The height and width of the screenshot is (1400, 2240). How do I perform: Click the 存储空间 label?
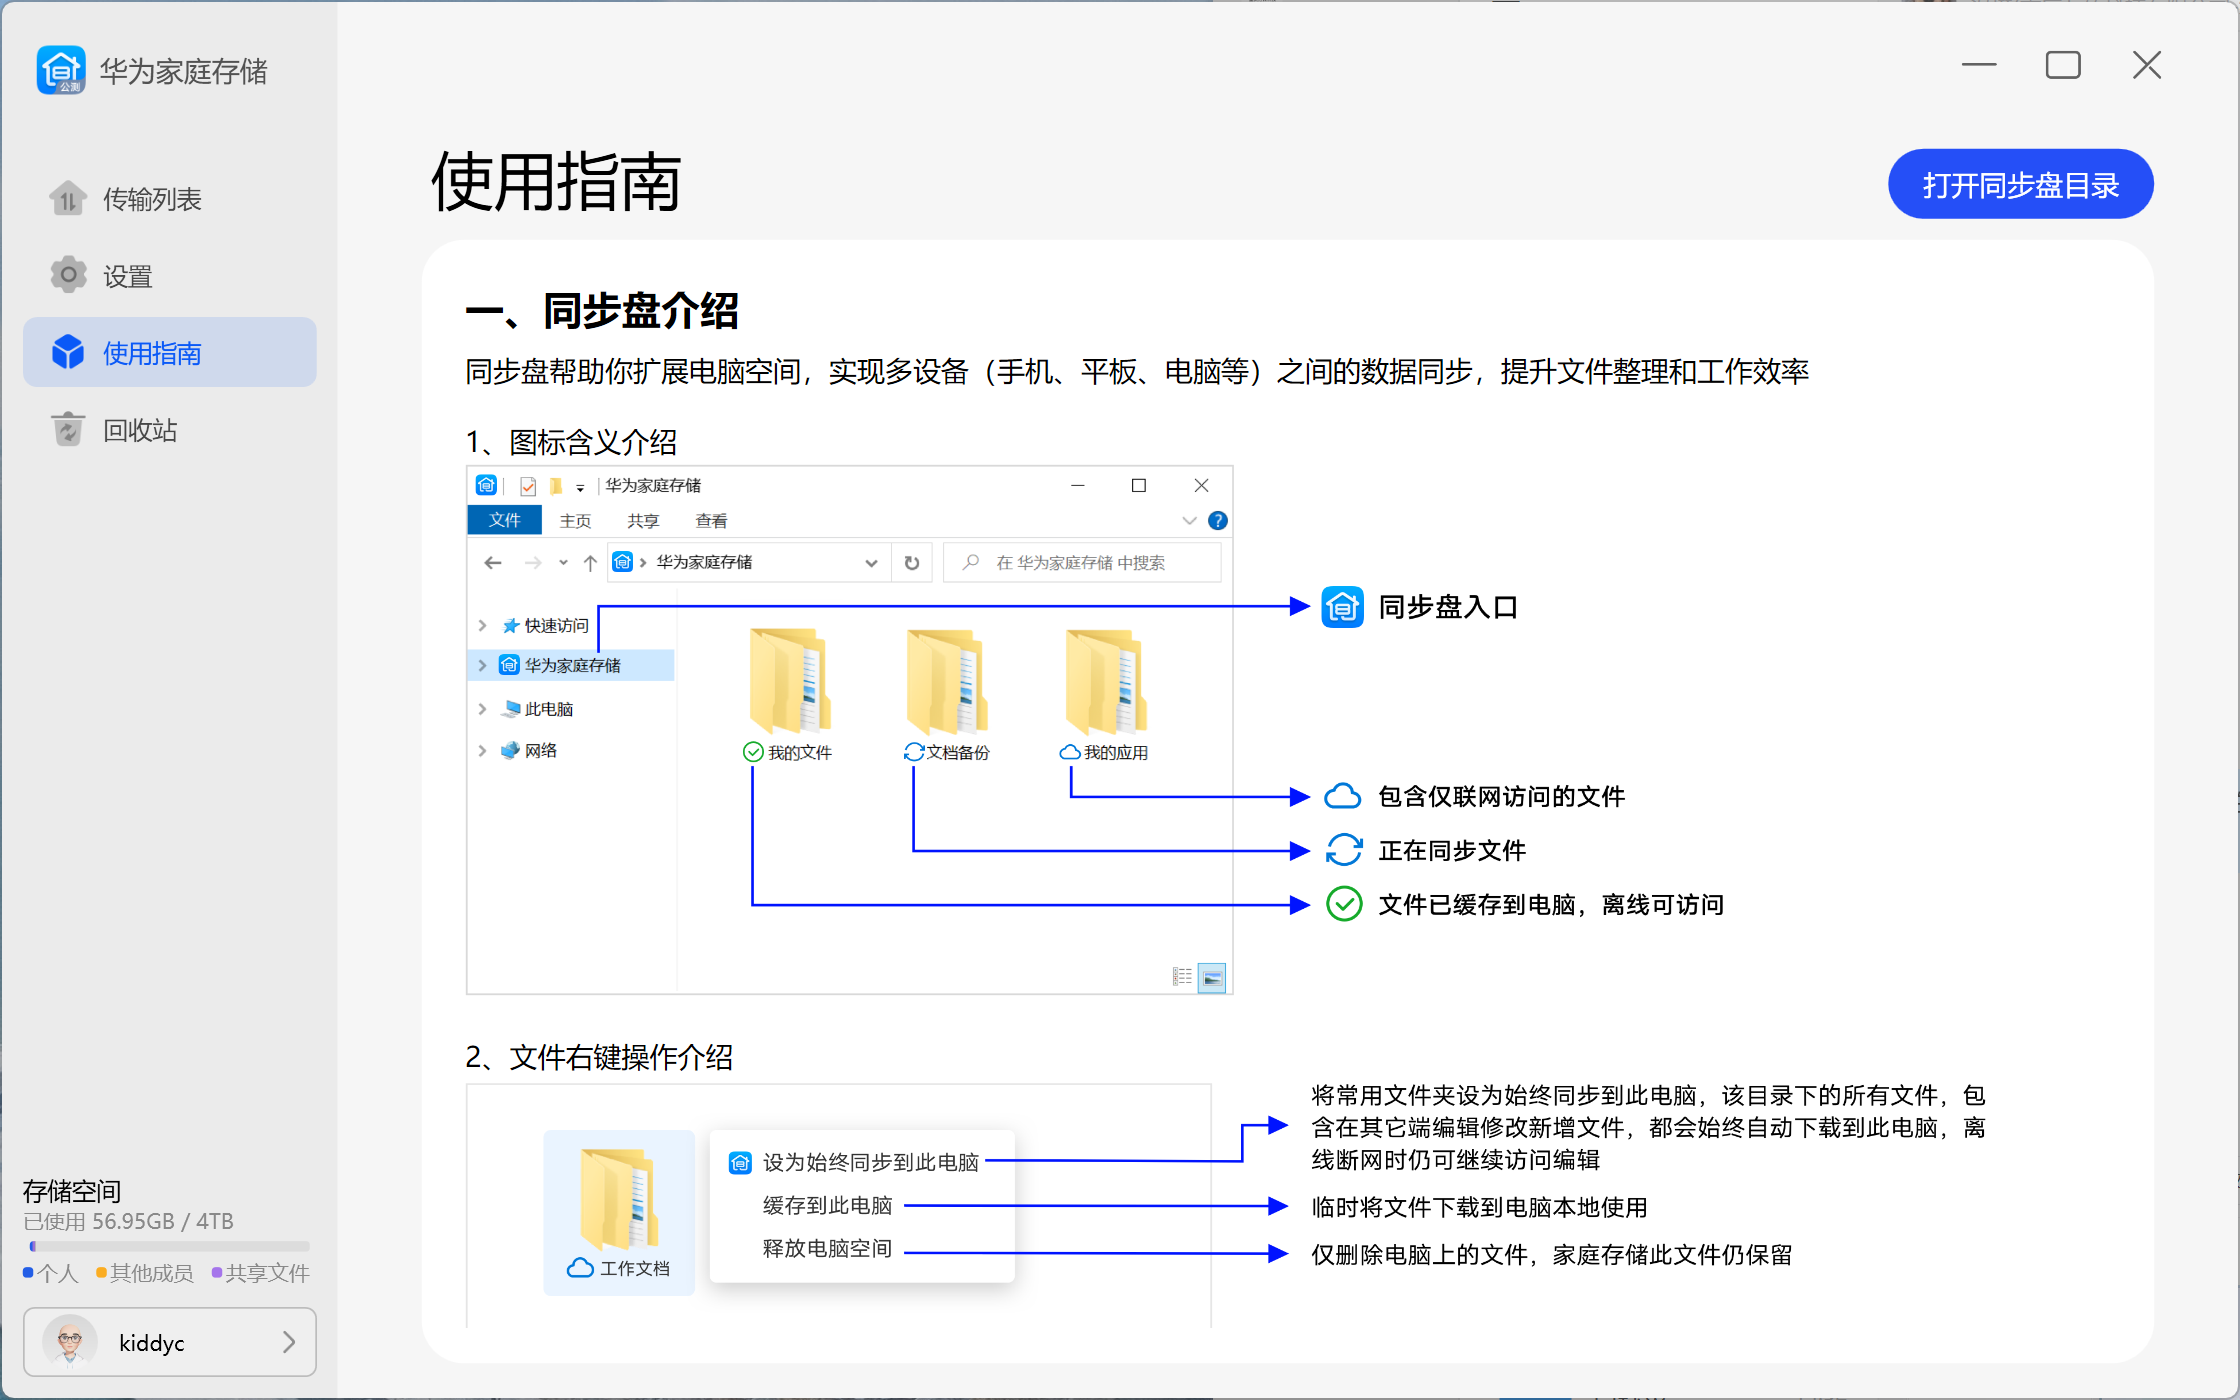[x=72, y=1191]
